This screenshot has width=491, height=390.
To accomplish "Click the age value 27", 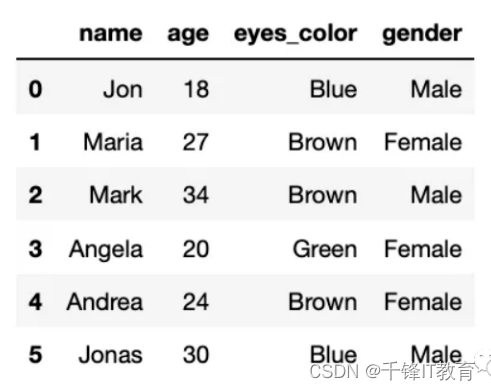I will 196,142.
